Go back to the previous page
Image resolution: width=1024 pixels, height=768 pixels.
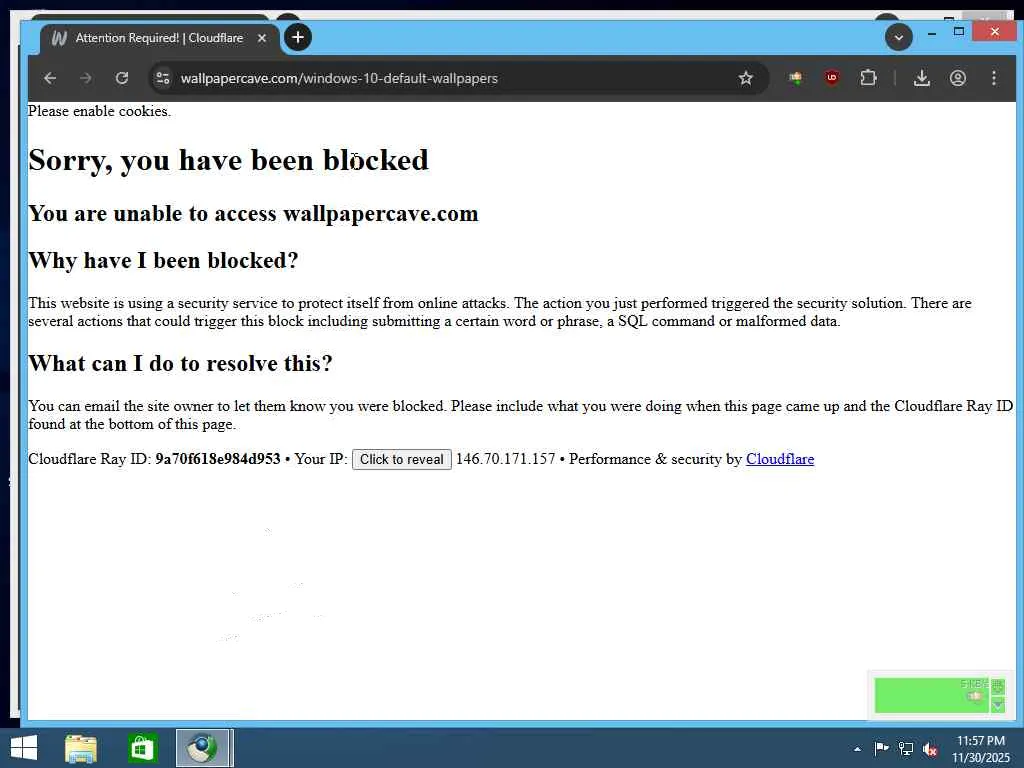pyautogui.click(x=50, y=78)
